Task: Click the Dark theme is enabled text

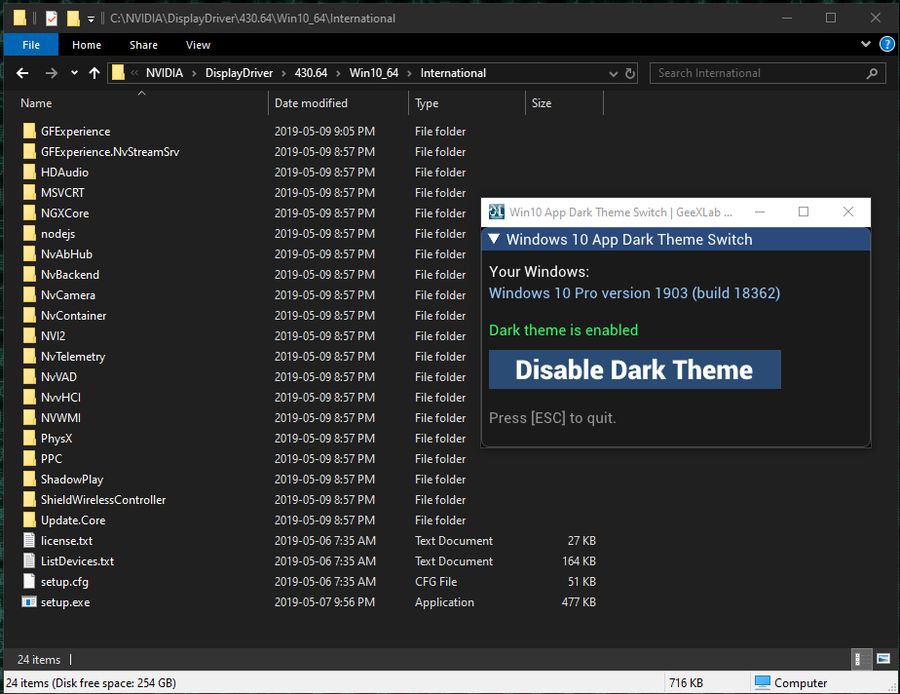Action: pyautogui.click(x=564, y=330)
